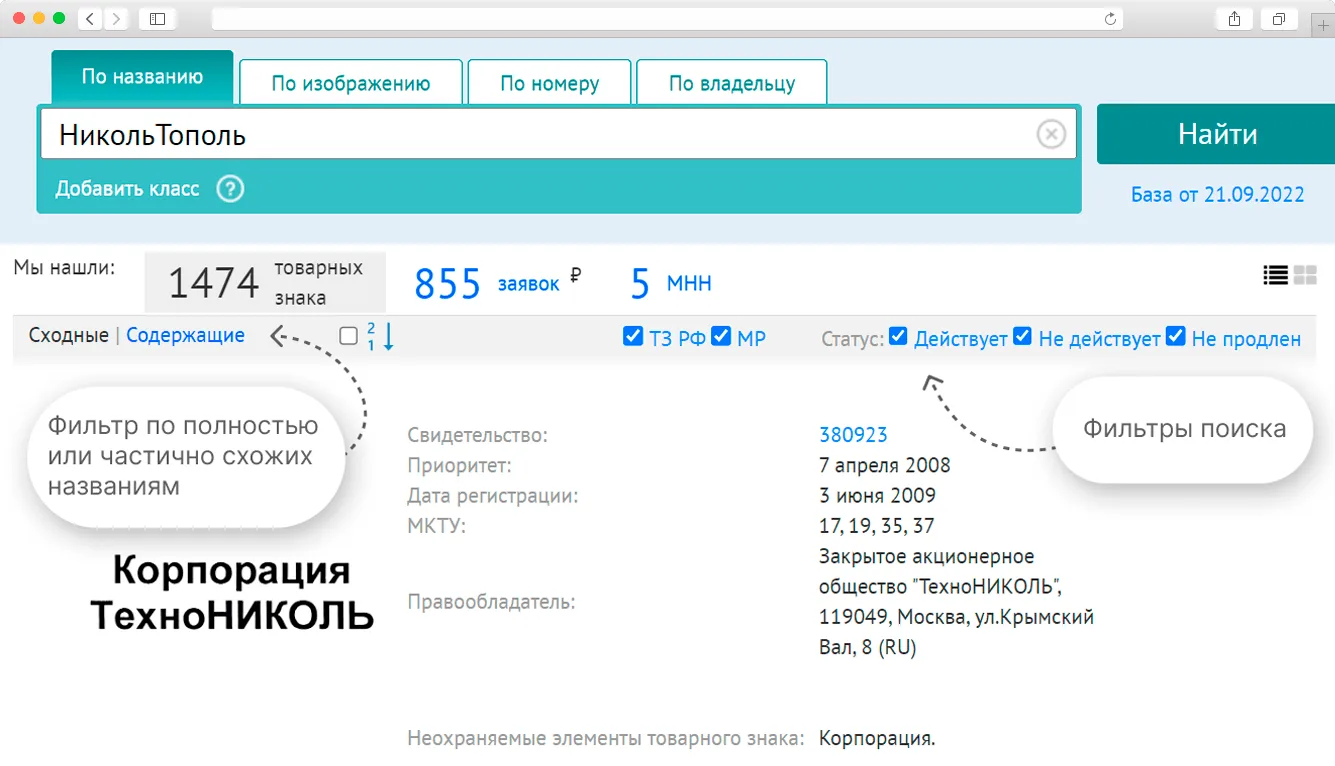The height and width of the screenshot is (766, 1335).
Task: Show all tabs overview icon
Action: tap(1278, 18)
